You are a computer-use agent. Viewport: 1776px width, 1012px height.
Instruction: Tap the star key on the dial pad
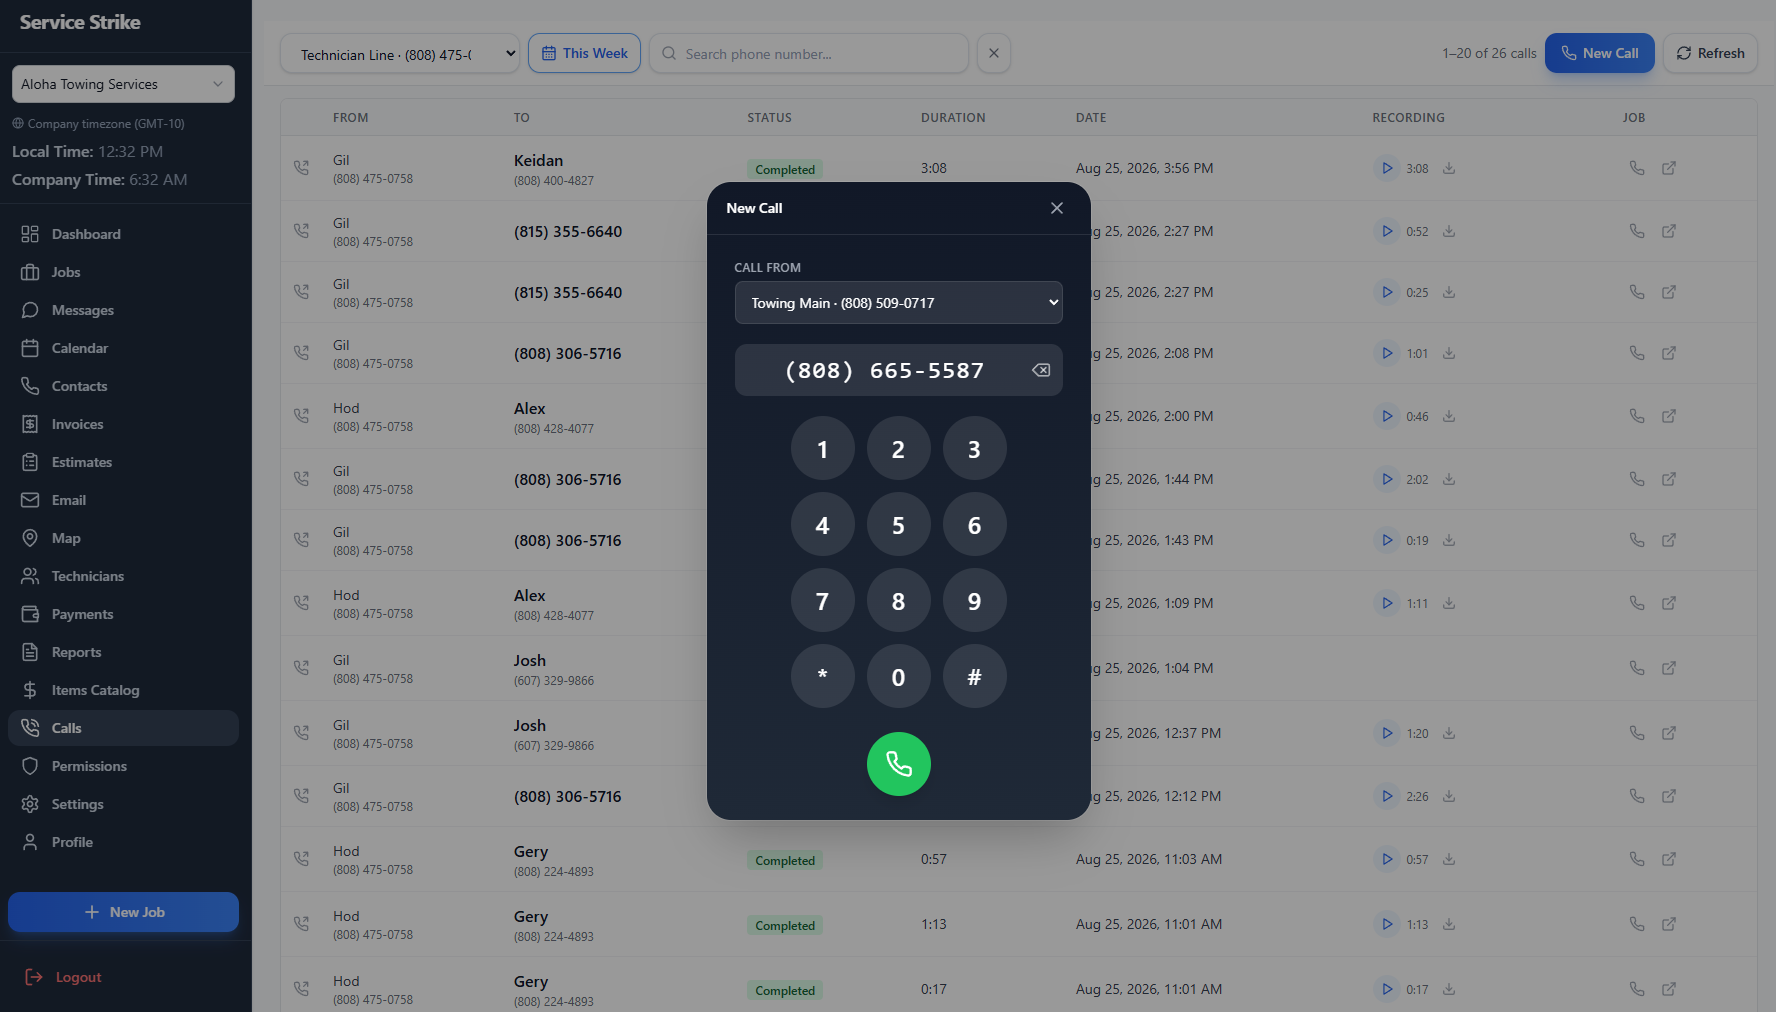[822, 677]
